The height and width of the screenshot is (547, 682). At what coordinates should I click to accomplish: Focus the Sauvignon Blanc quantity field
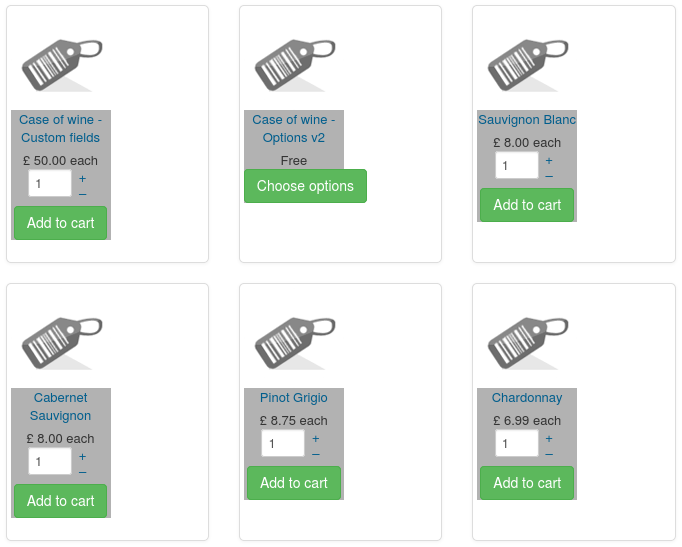(x=516, y=165)
